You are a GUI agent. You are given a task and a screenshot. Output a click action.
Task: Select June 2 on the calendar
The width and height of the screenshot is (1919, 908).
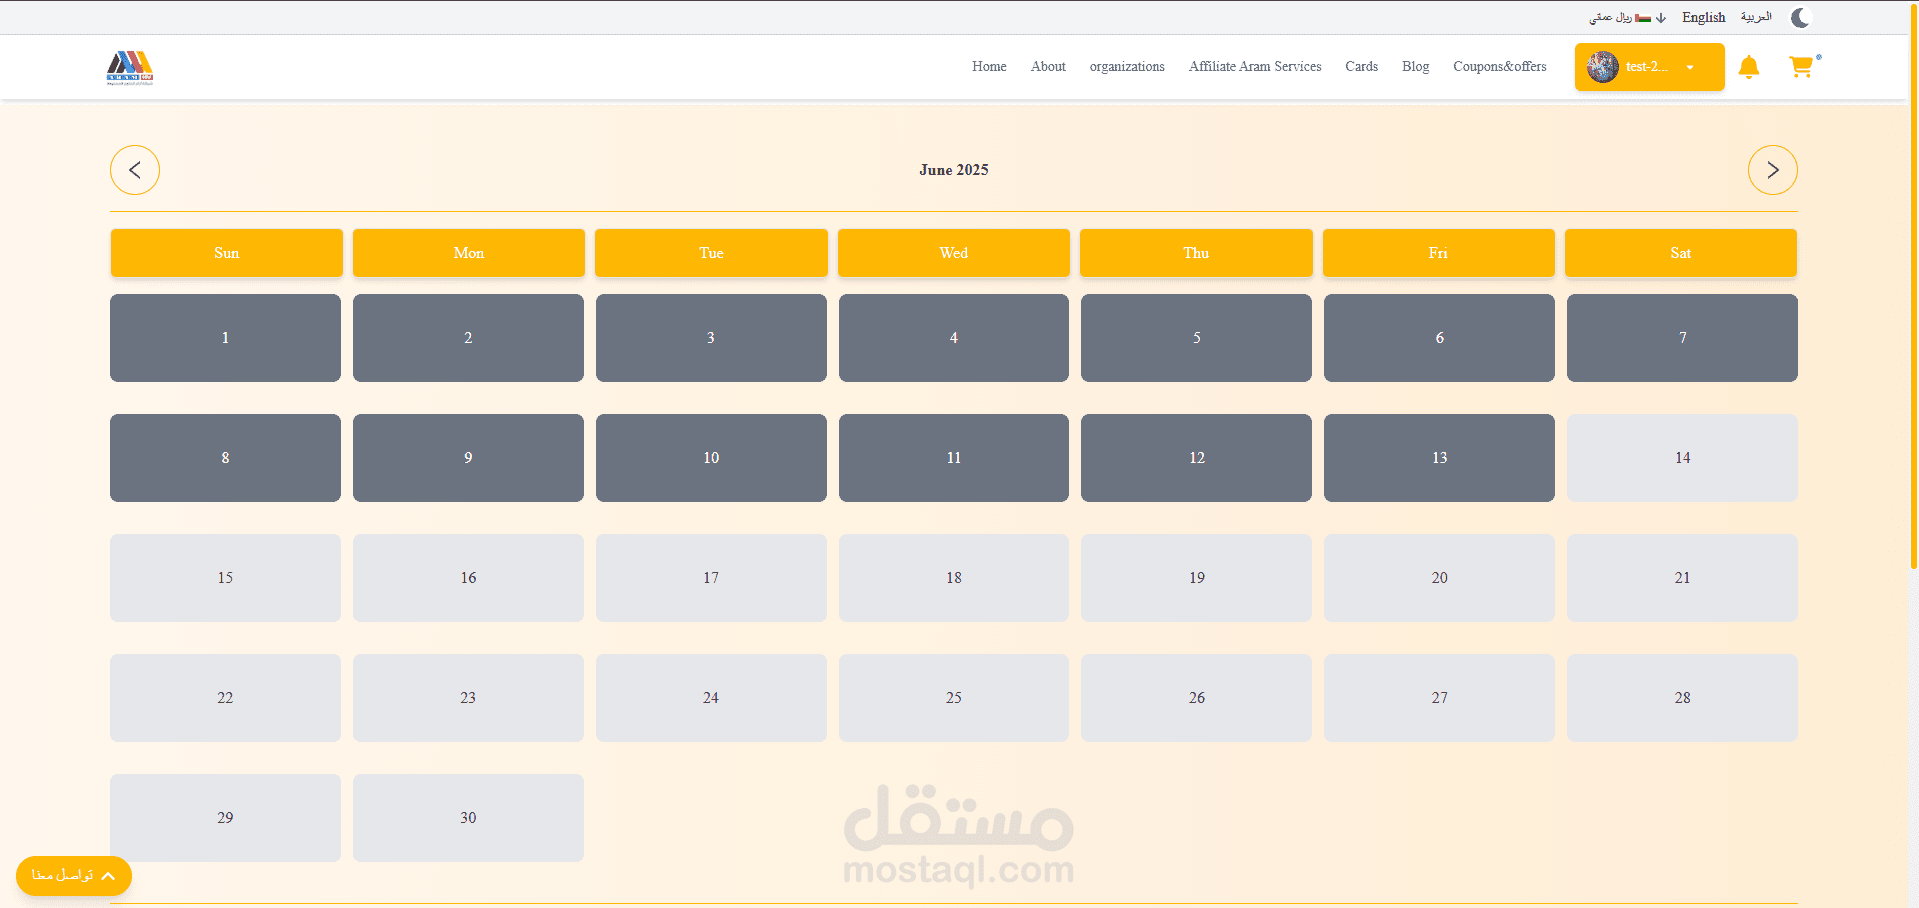point(468,338)
